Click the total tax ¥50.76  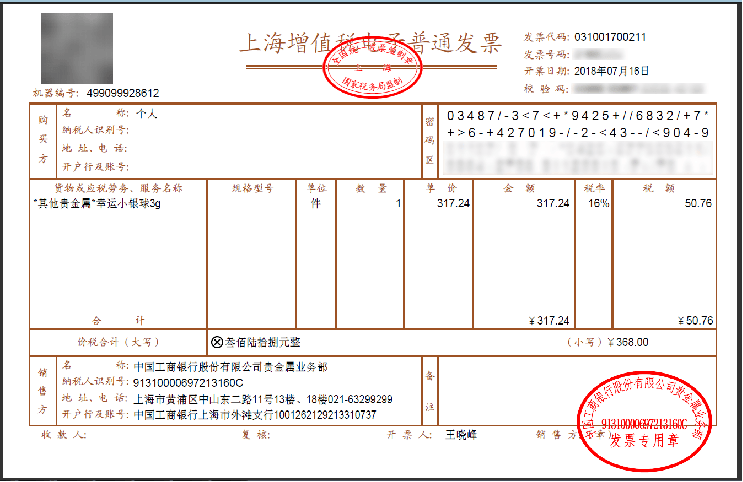point(695,321)
